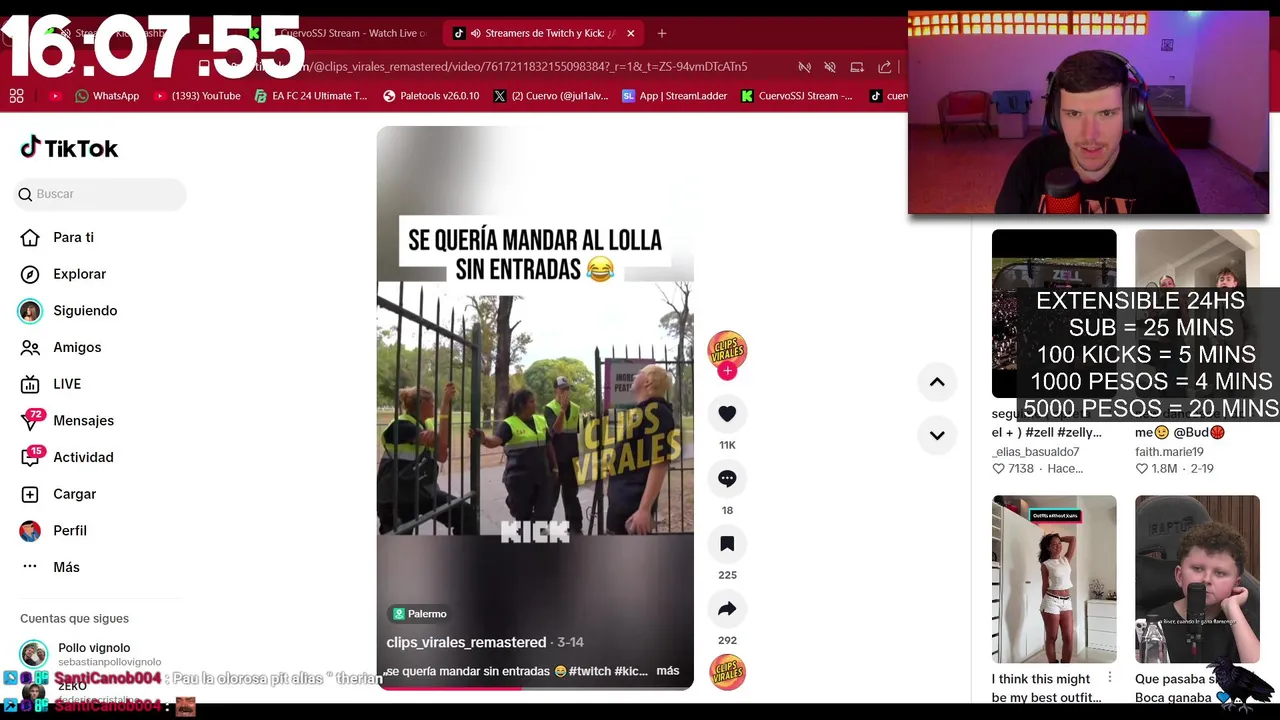1280x720 pixels.
Task: Switch to CuervoSSJ Stream - Watch Live tab
Action: click(x=340, y=33)
